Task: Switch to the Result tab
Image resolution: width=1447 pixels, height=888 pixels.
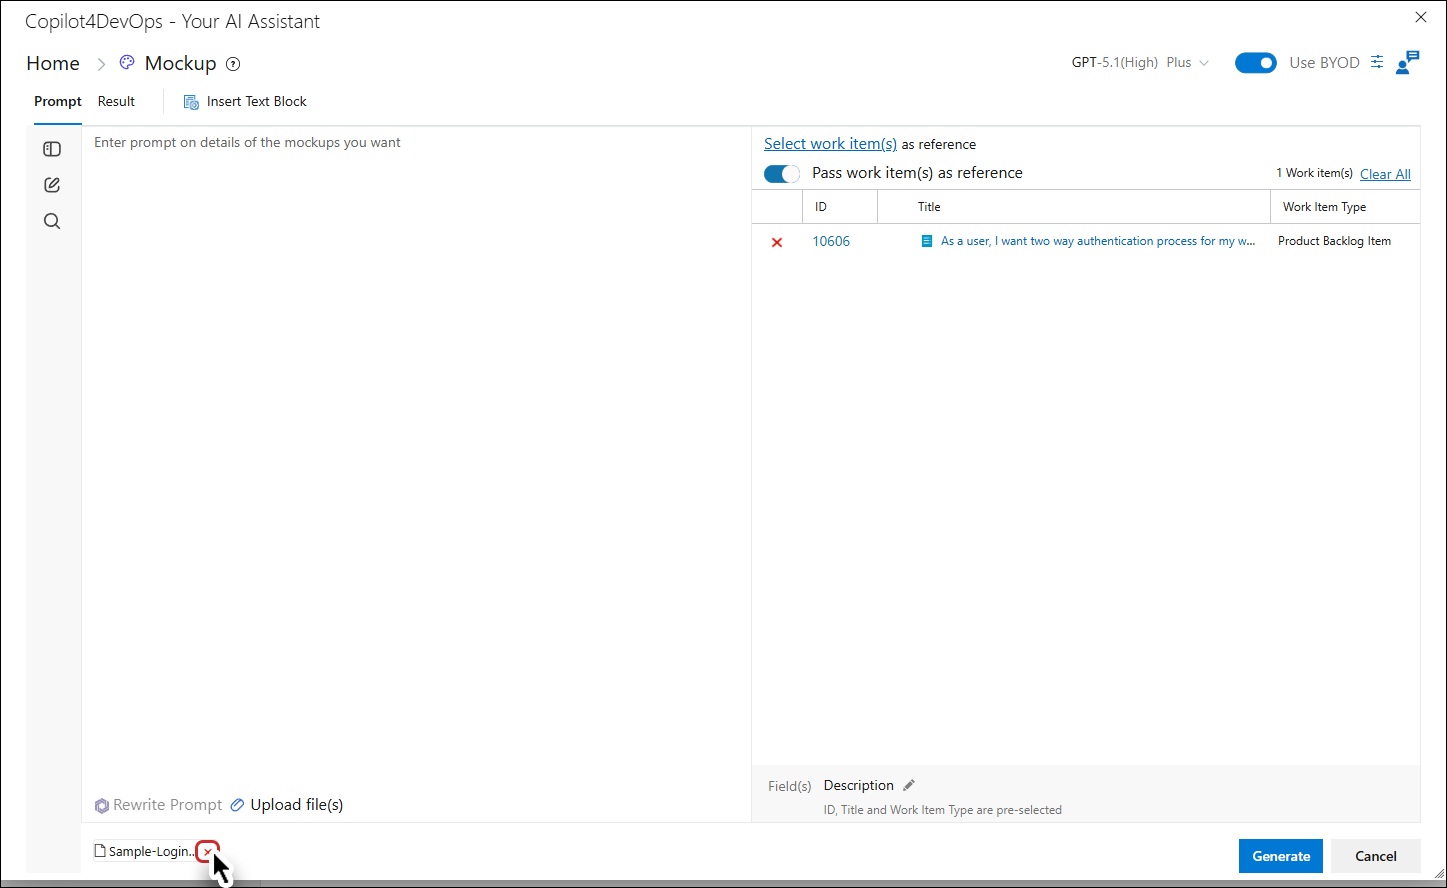Action: tap(116, 101)
